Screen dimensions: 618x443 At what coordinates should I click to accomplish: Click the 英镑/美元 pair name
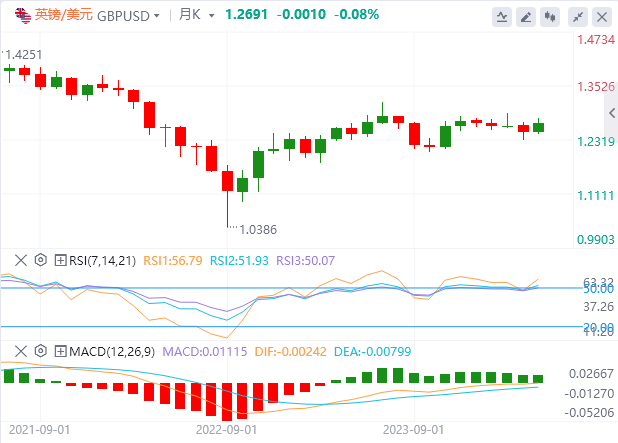pos(63,15)
